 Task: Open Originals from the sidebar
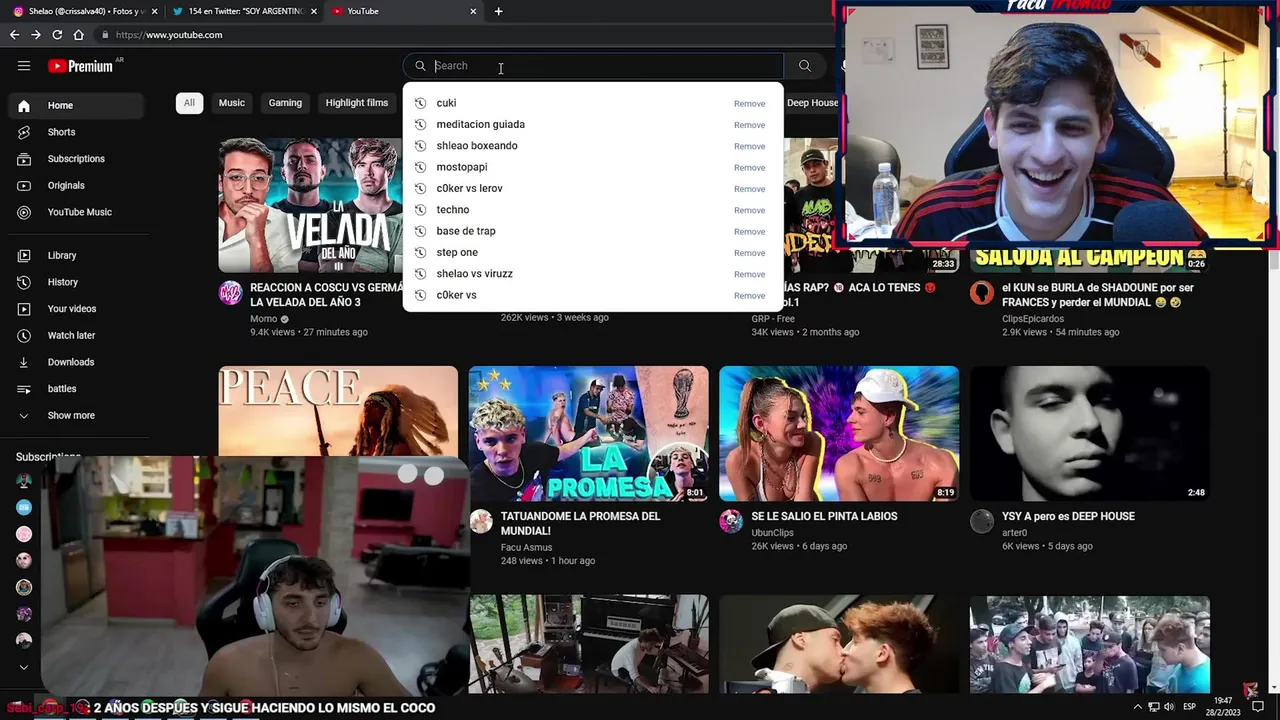point(74,186)
